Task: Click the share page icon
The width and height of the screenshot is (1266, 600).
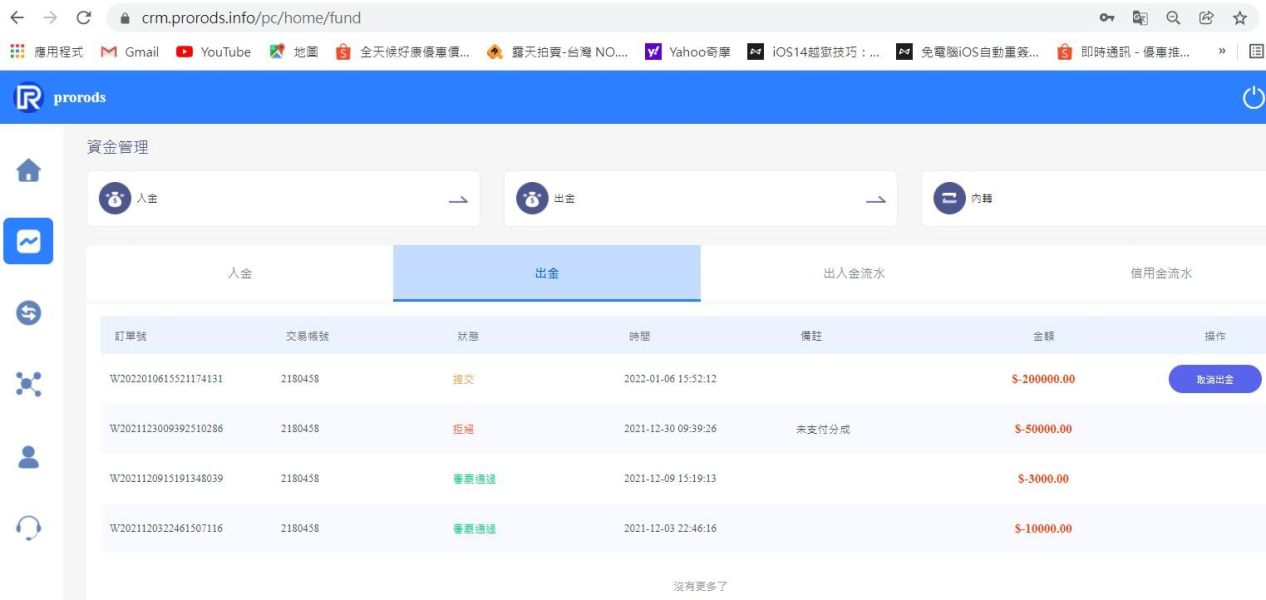Action: coord(1206,18)
